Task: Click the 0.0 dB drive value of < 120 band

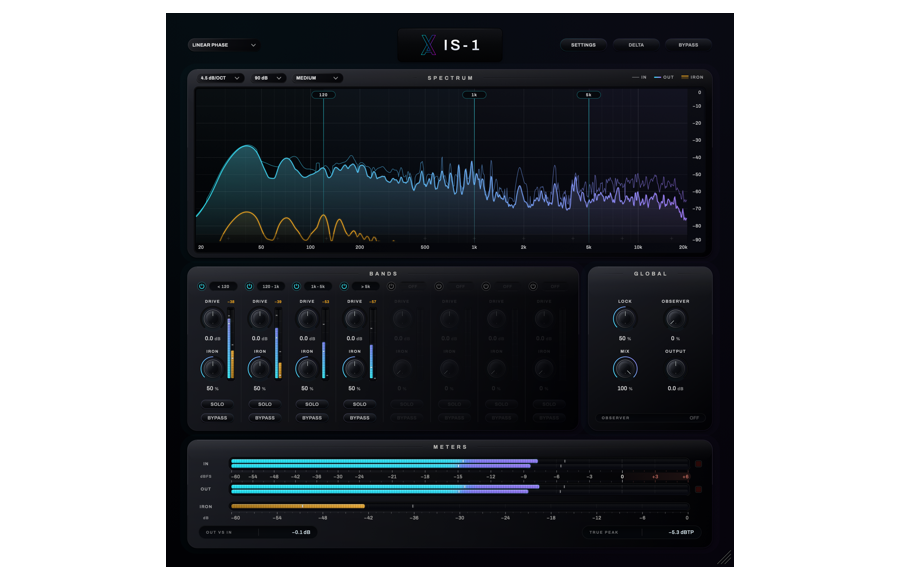Action: (x=212, y=339)
